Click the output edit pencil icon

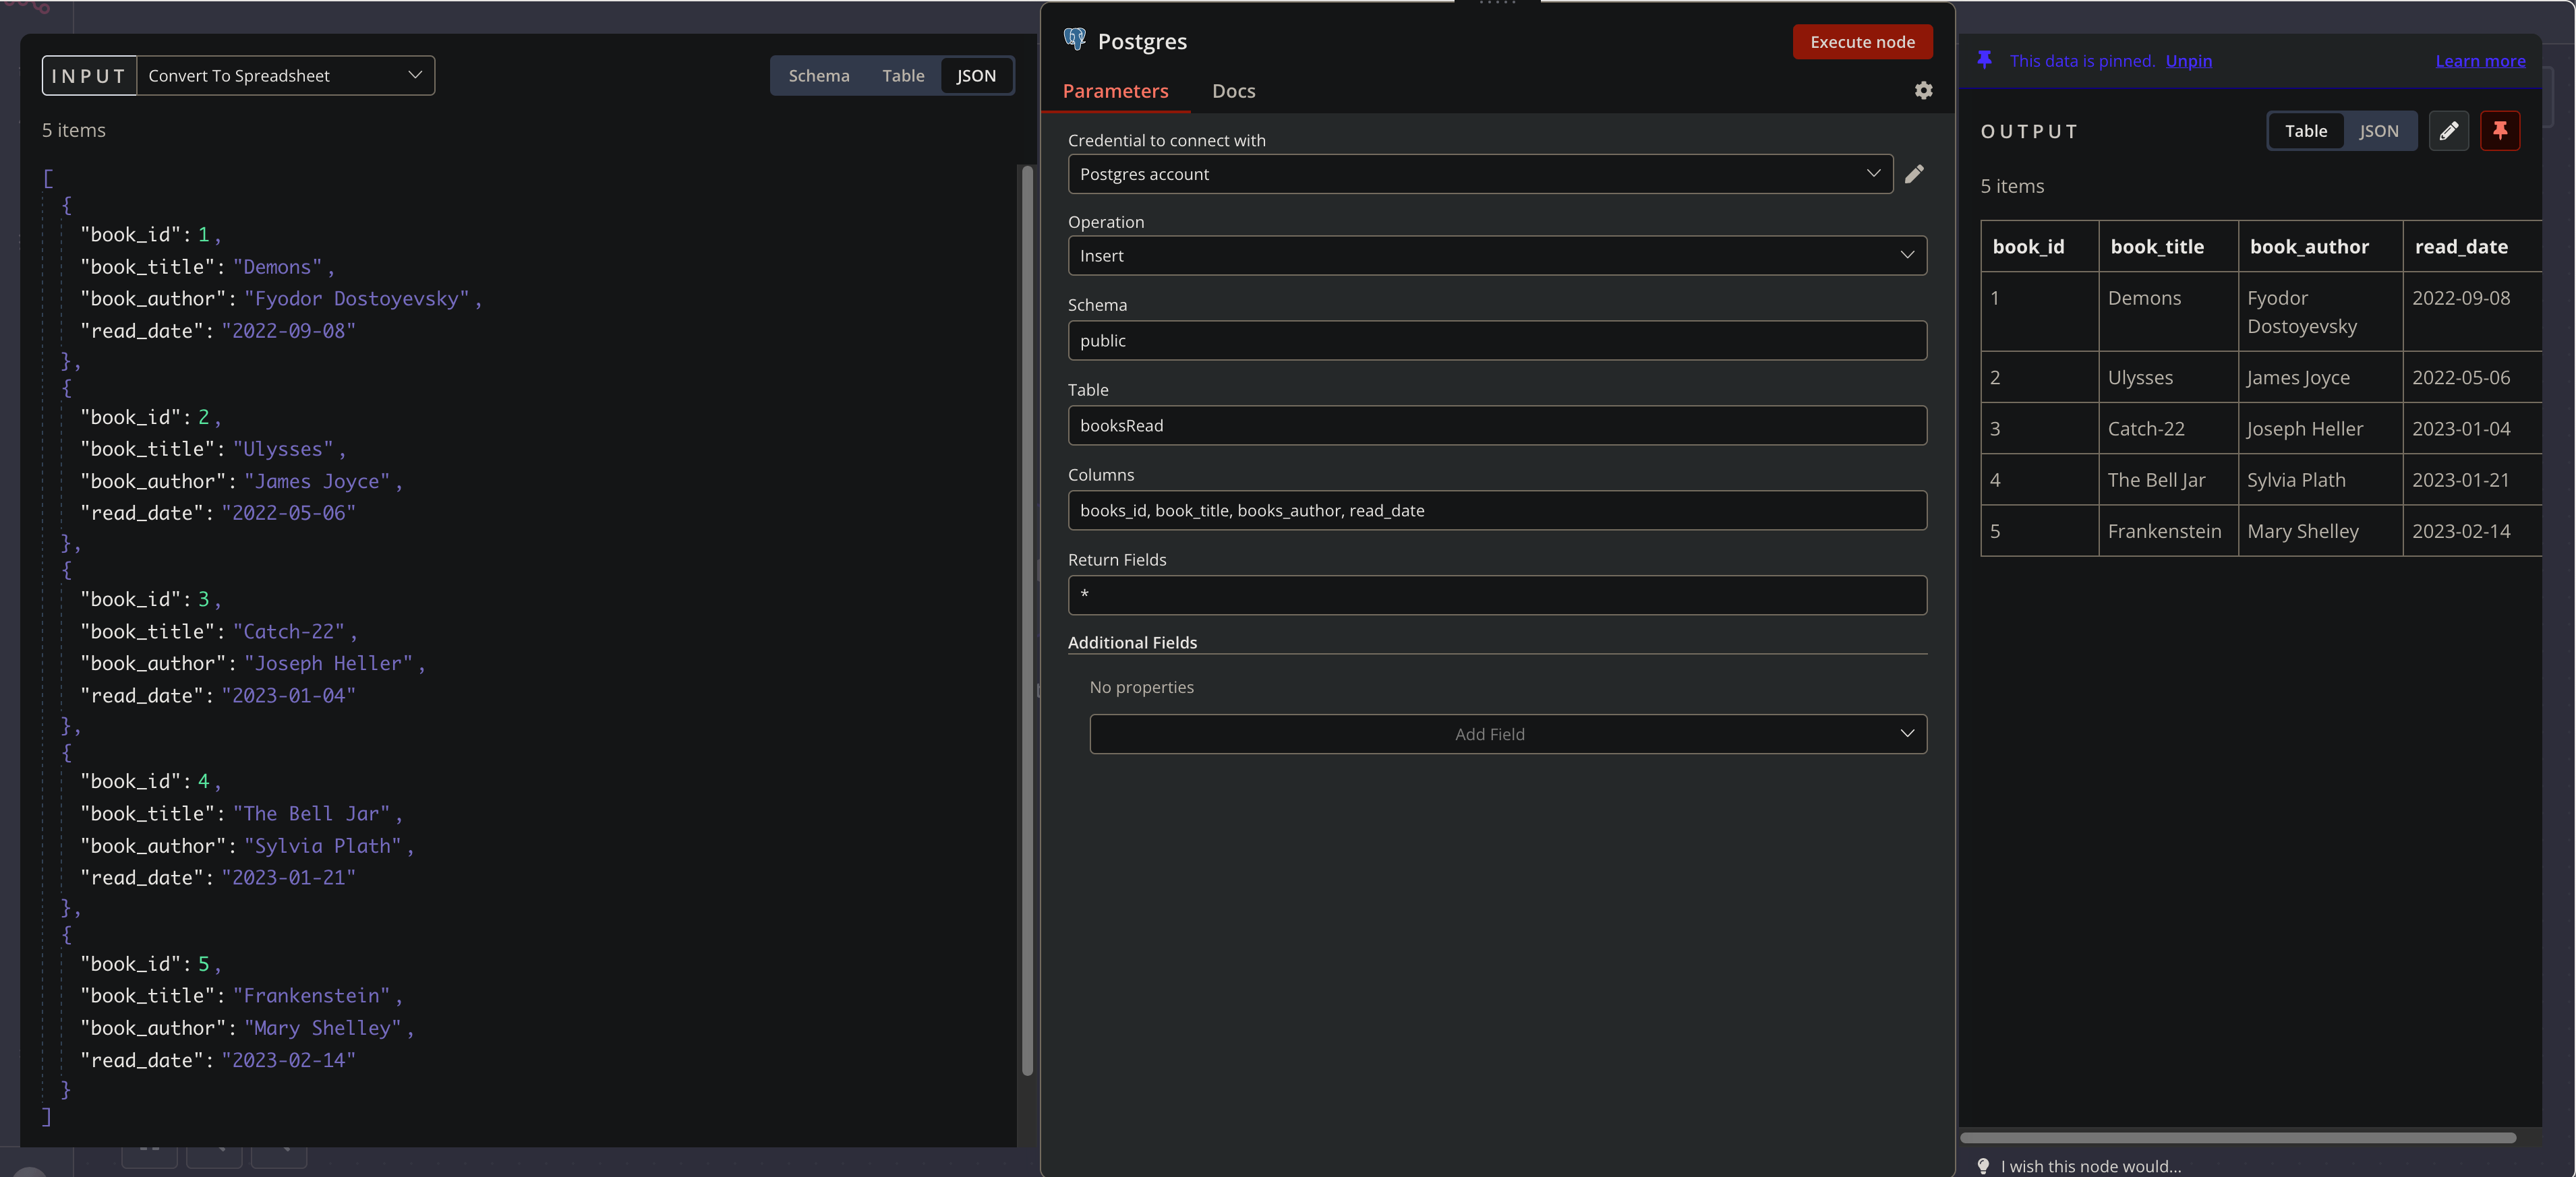pyautogui.click(x=2449, y=131)
